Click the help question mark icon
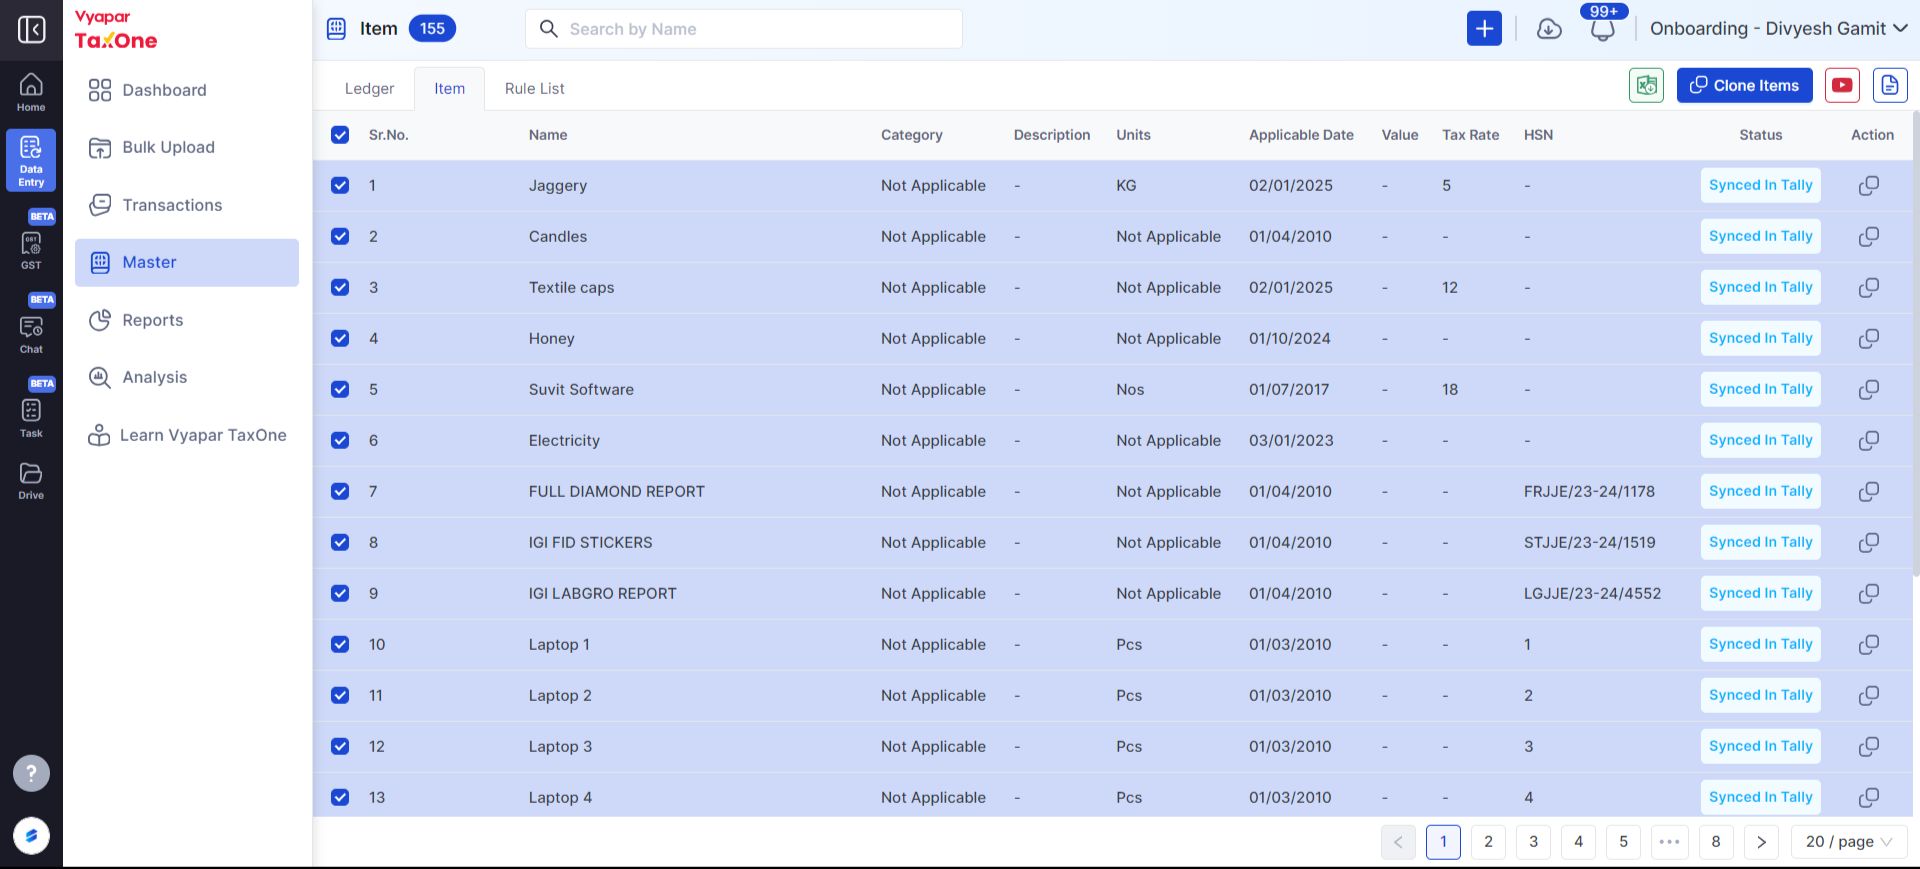This screenshot has height=869, width=1920. pyautogui.click(x=31, y=773)
